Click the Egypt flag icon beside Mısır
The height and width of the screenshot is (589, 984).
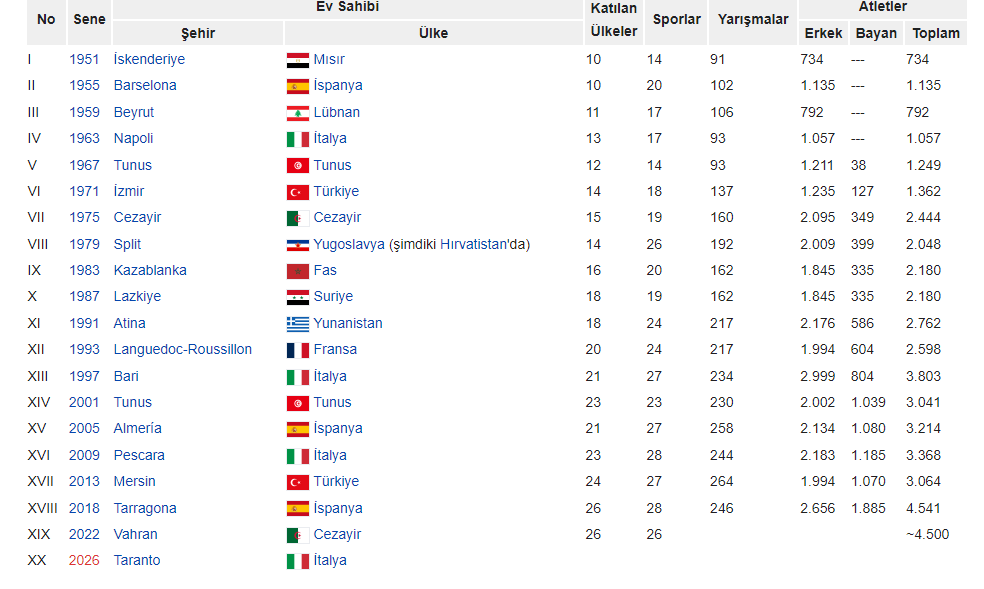(x=297, y=60)
